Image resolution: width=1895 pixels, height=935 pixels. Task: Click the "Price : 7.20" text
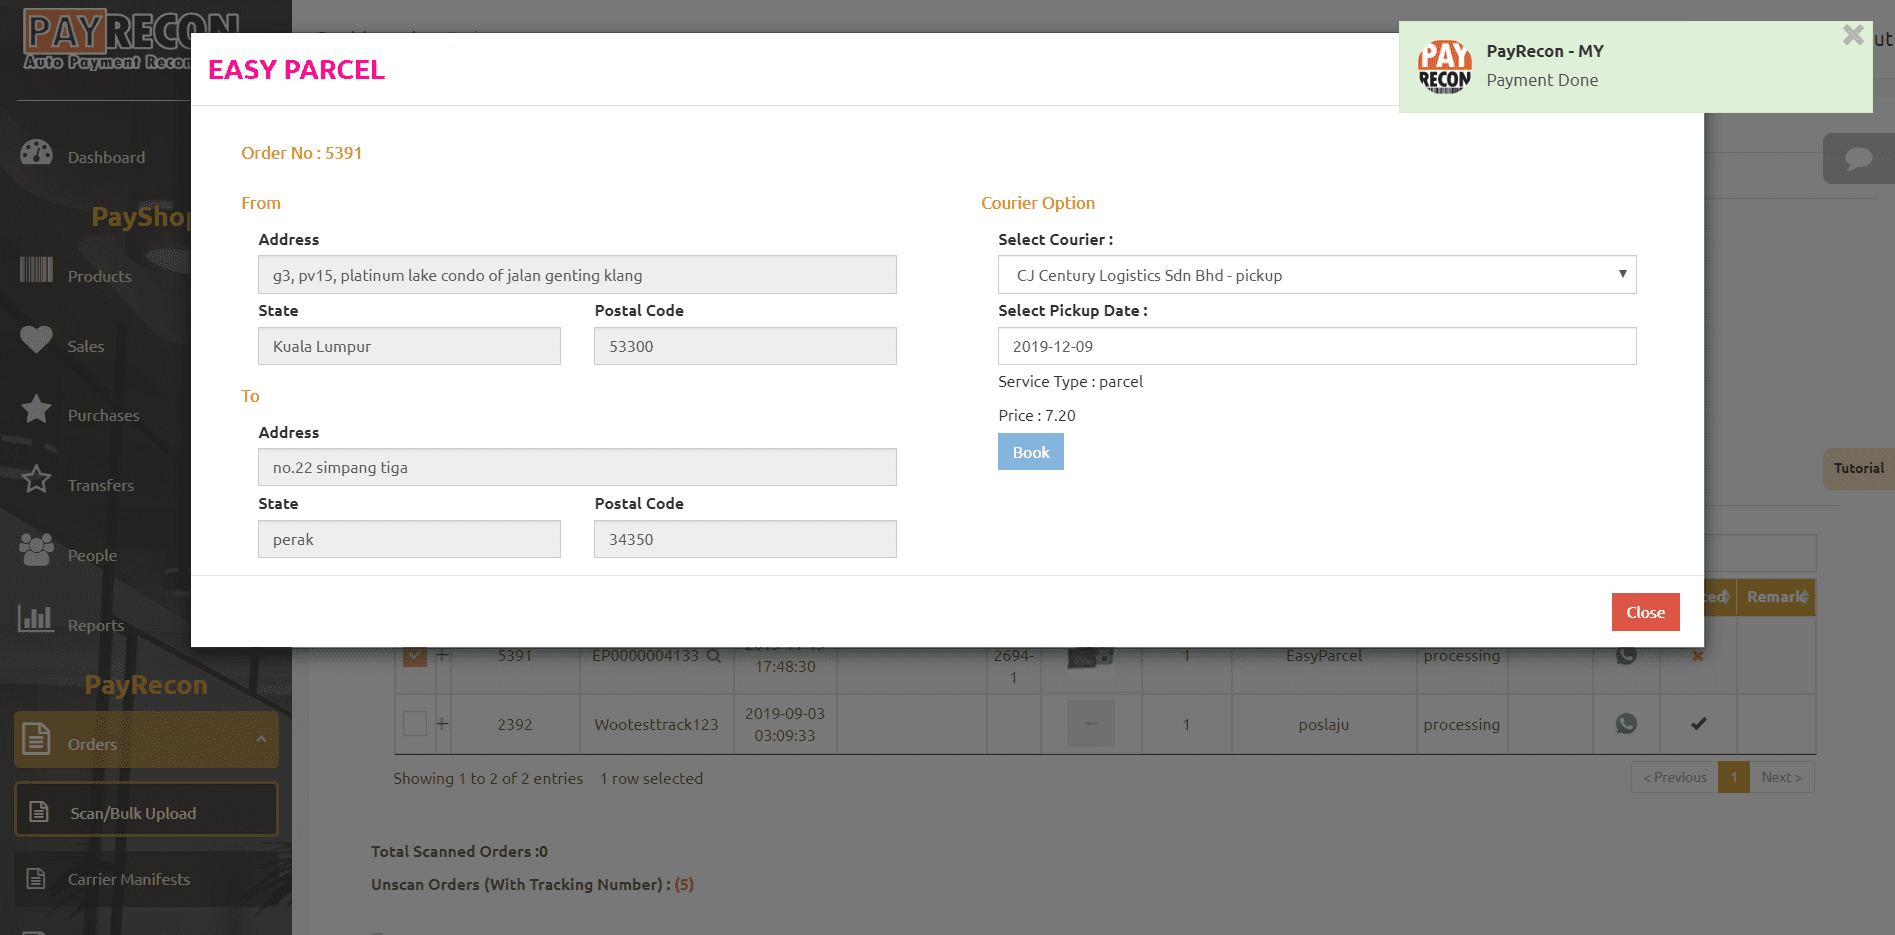pyautogui.click(x=1037, y=415)
